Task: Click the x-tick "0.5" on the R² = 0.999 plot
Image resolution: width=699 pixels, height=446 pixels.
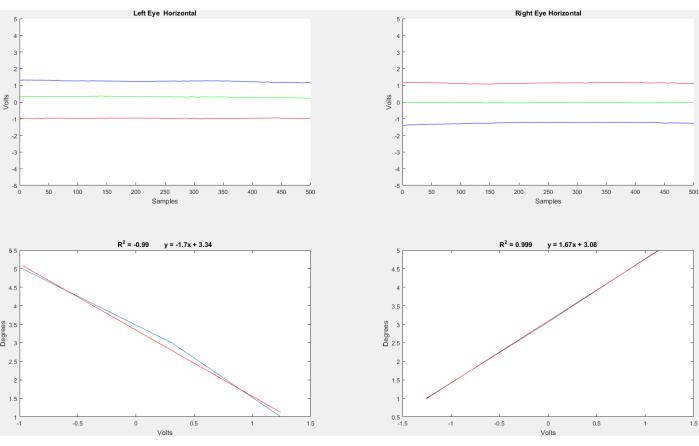Action: tap(596, 424)
